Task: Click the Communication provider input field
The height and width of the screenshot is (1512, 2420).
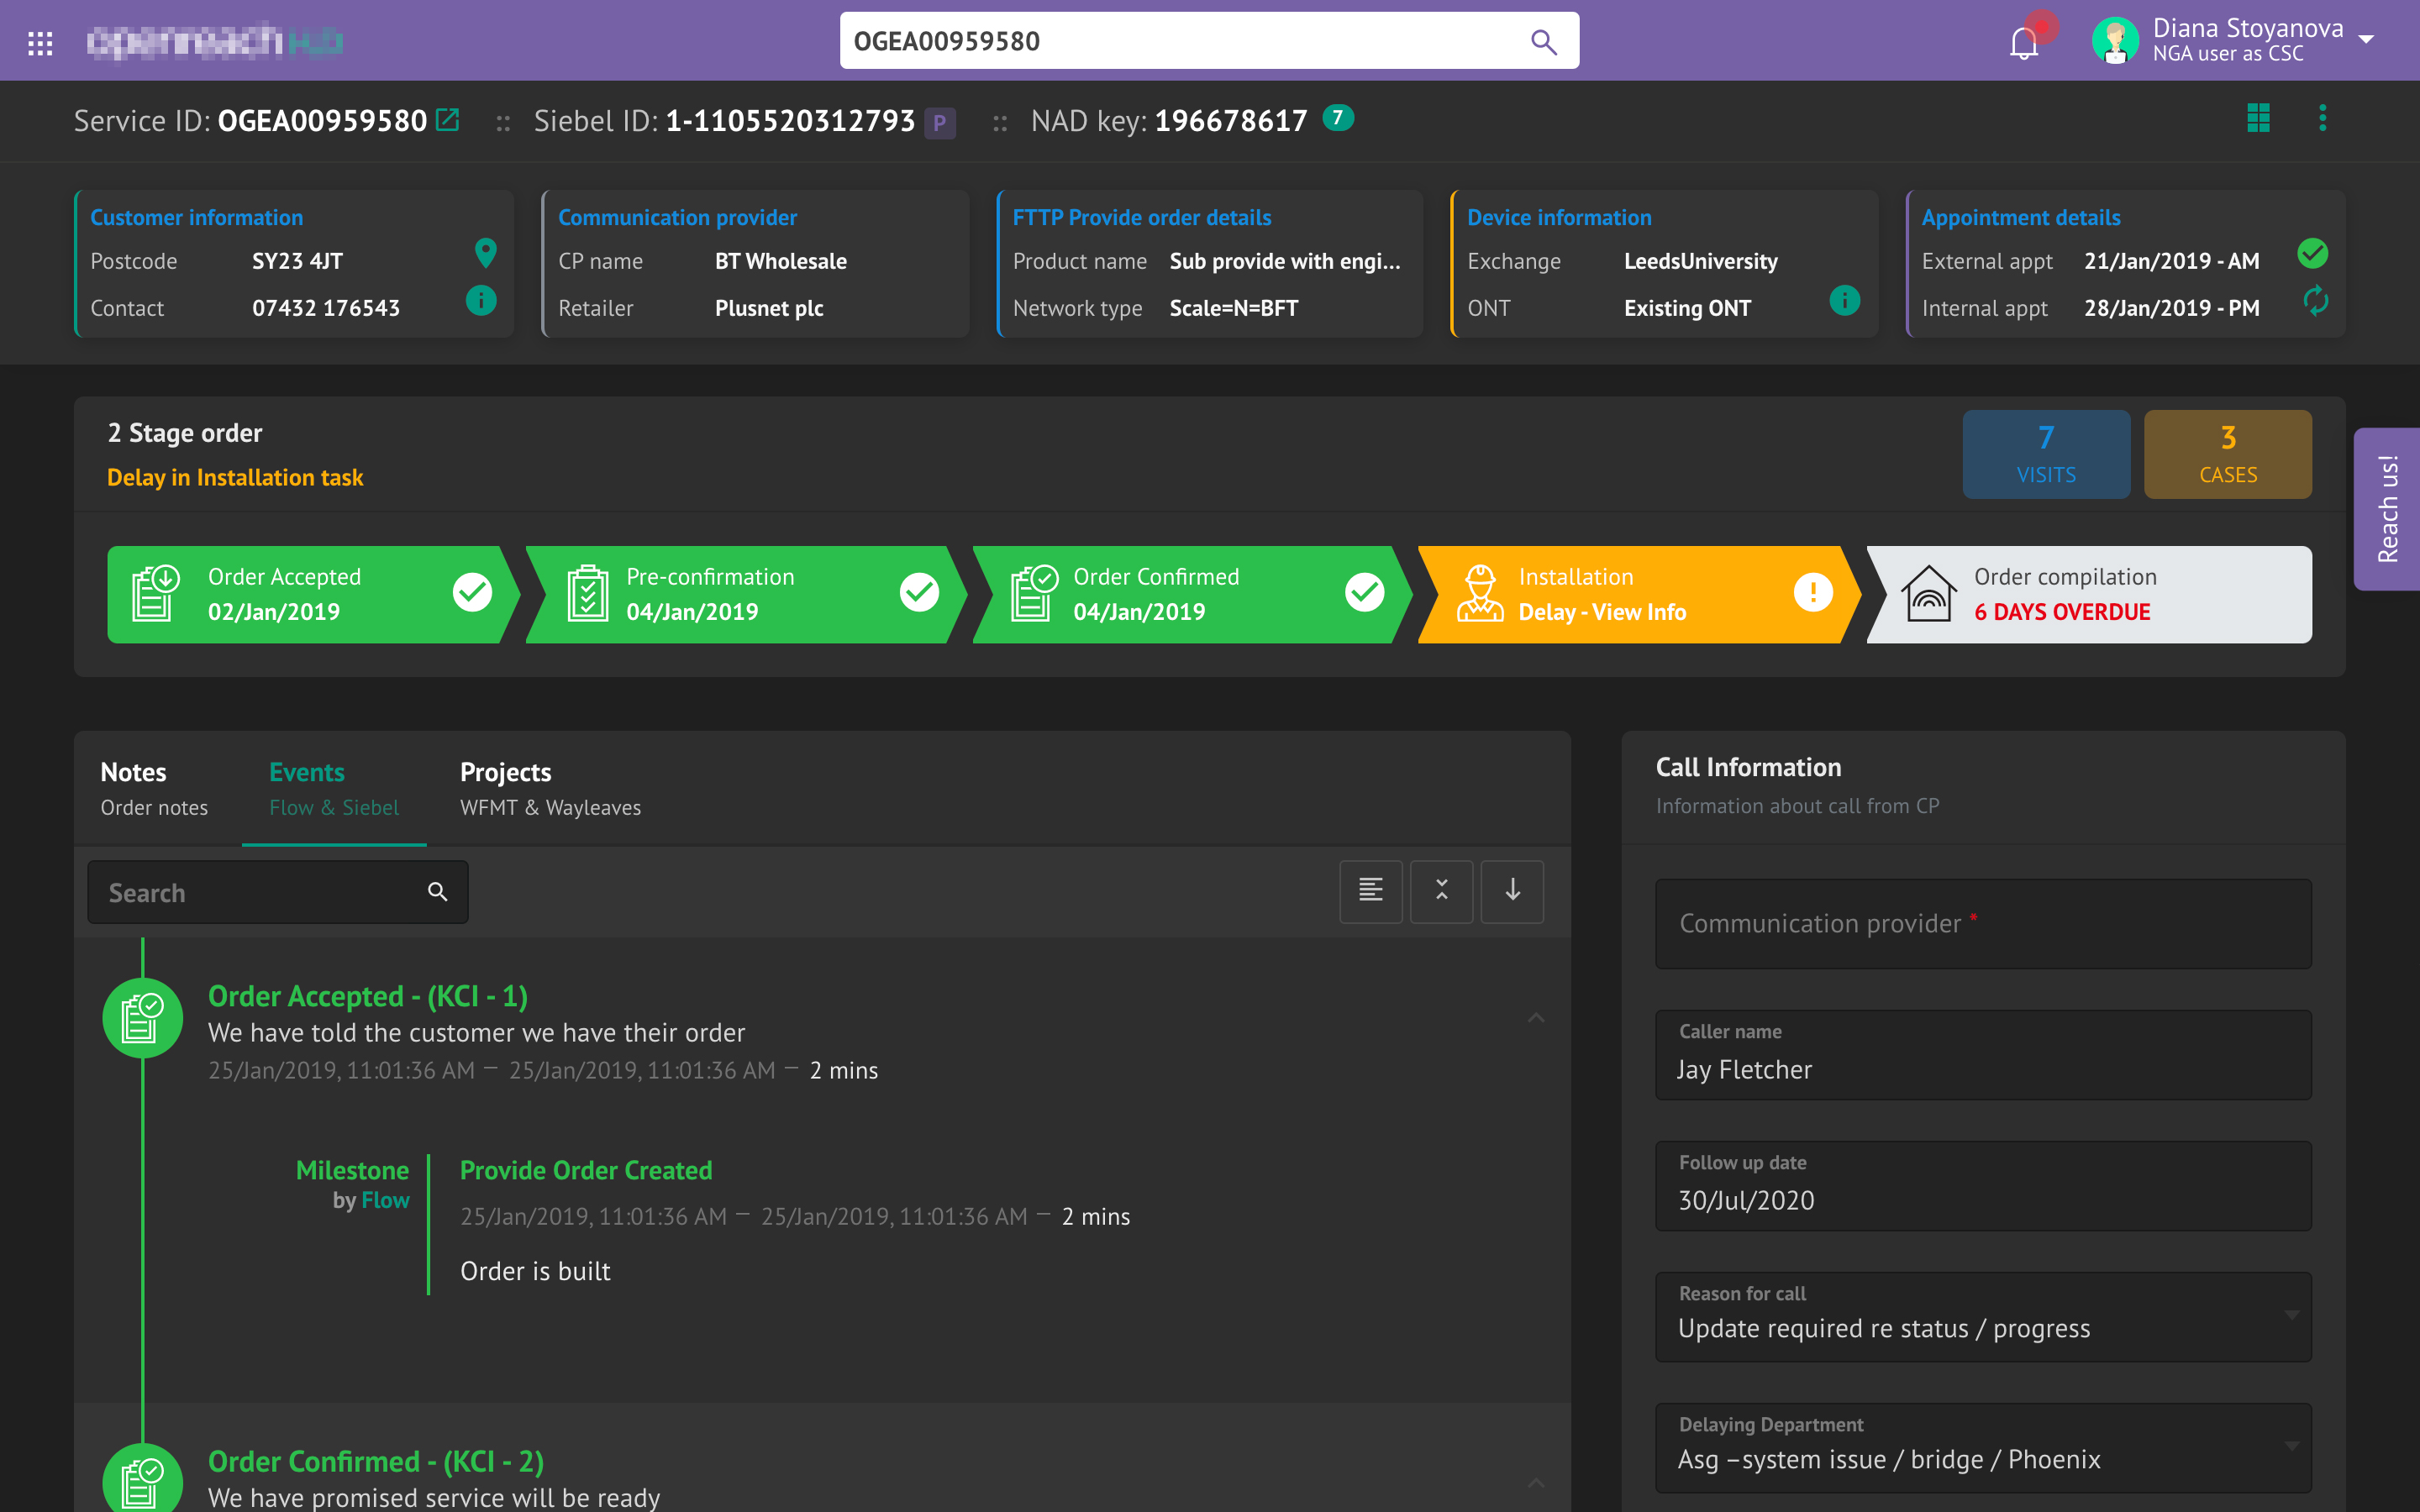Action: (x=1982, y=924)
